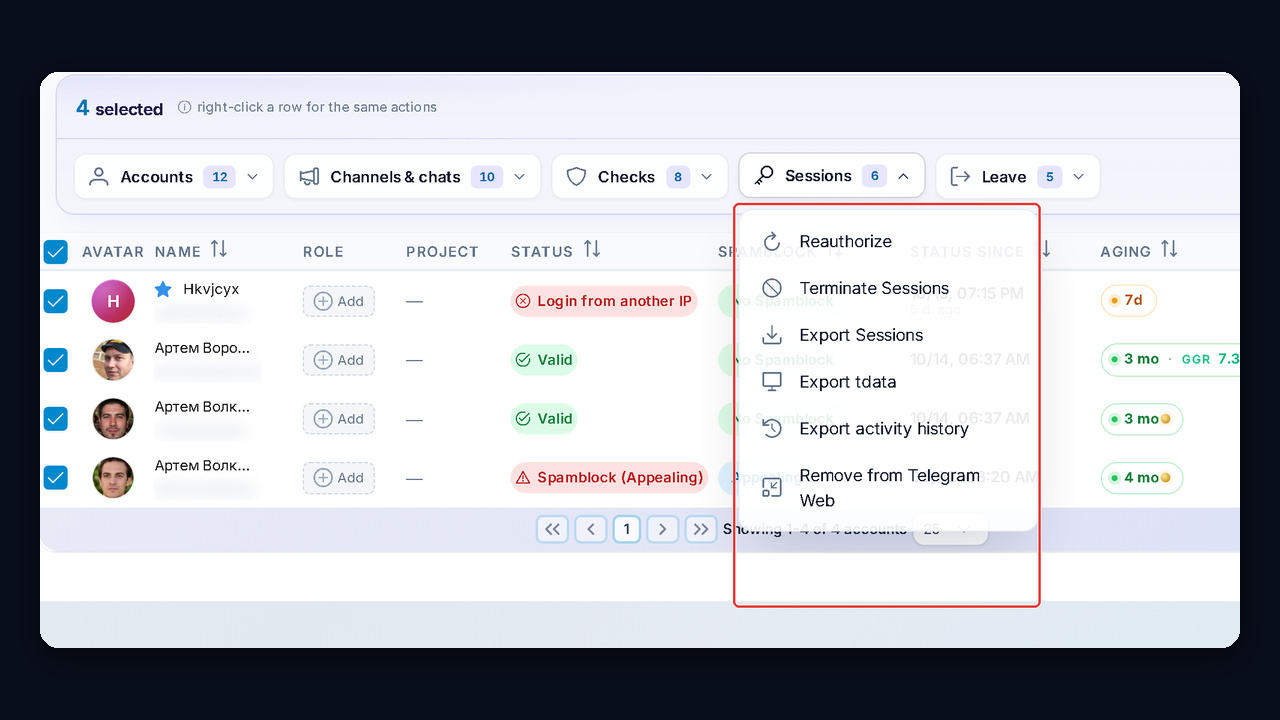Click the 4 mo aging badge
Image resolution: width=1280 pixels, height=720 pixels.
click(x=1142, y=478)
